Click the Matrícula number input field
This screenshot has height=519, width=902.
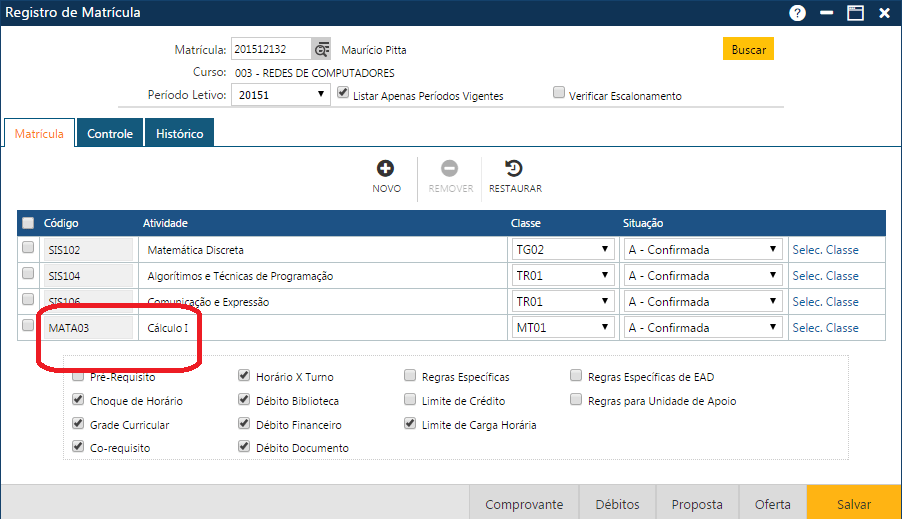point(272,49)
